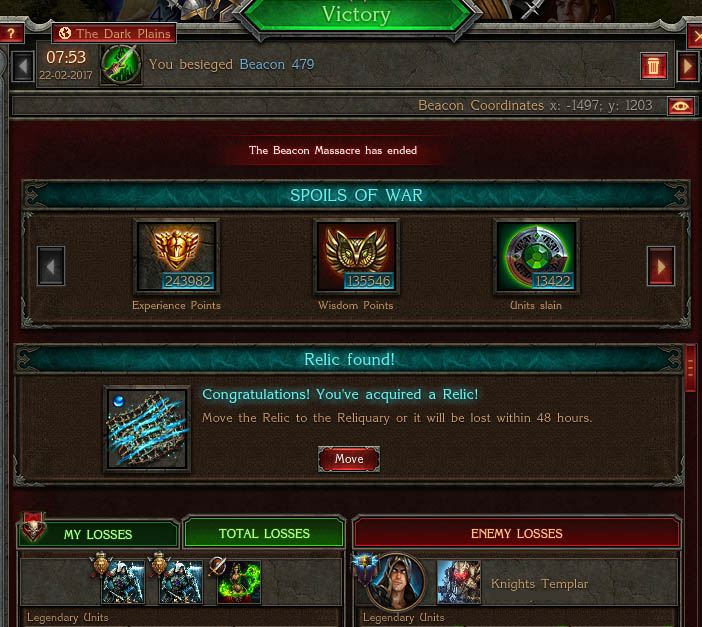Open help with question mark icon
The image size is (702, 627).
pyautogui.click(x=11, y=33)
